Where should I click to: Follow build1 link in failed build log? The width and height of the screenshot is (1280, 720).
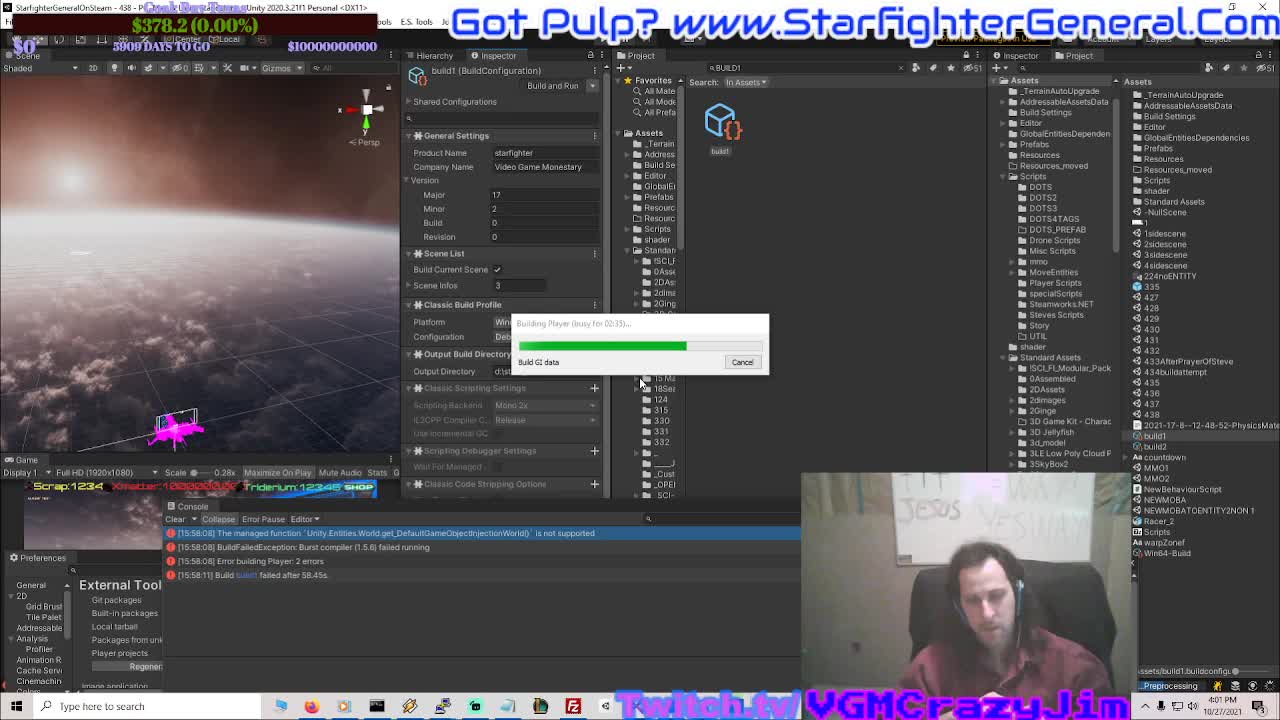(246, 575)
